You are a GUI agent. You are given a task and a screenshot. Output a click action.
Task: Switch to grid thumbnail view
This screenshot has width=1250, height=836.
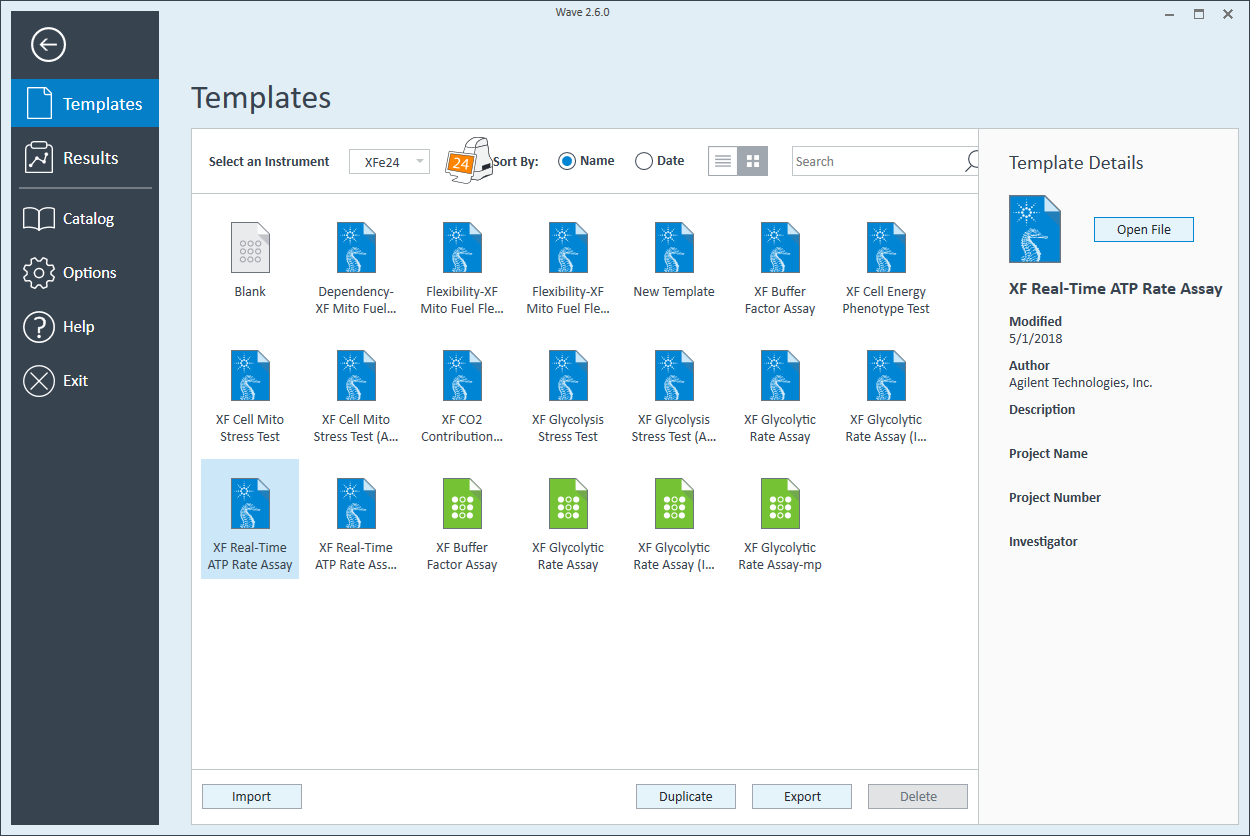point(753,161)
